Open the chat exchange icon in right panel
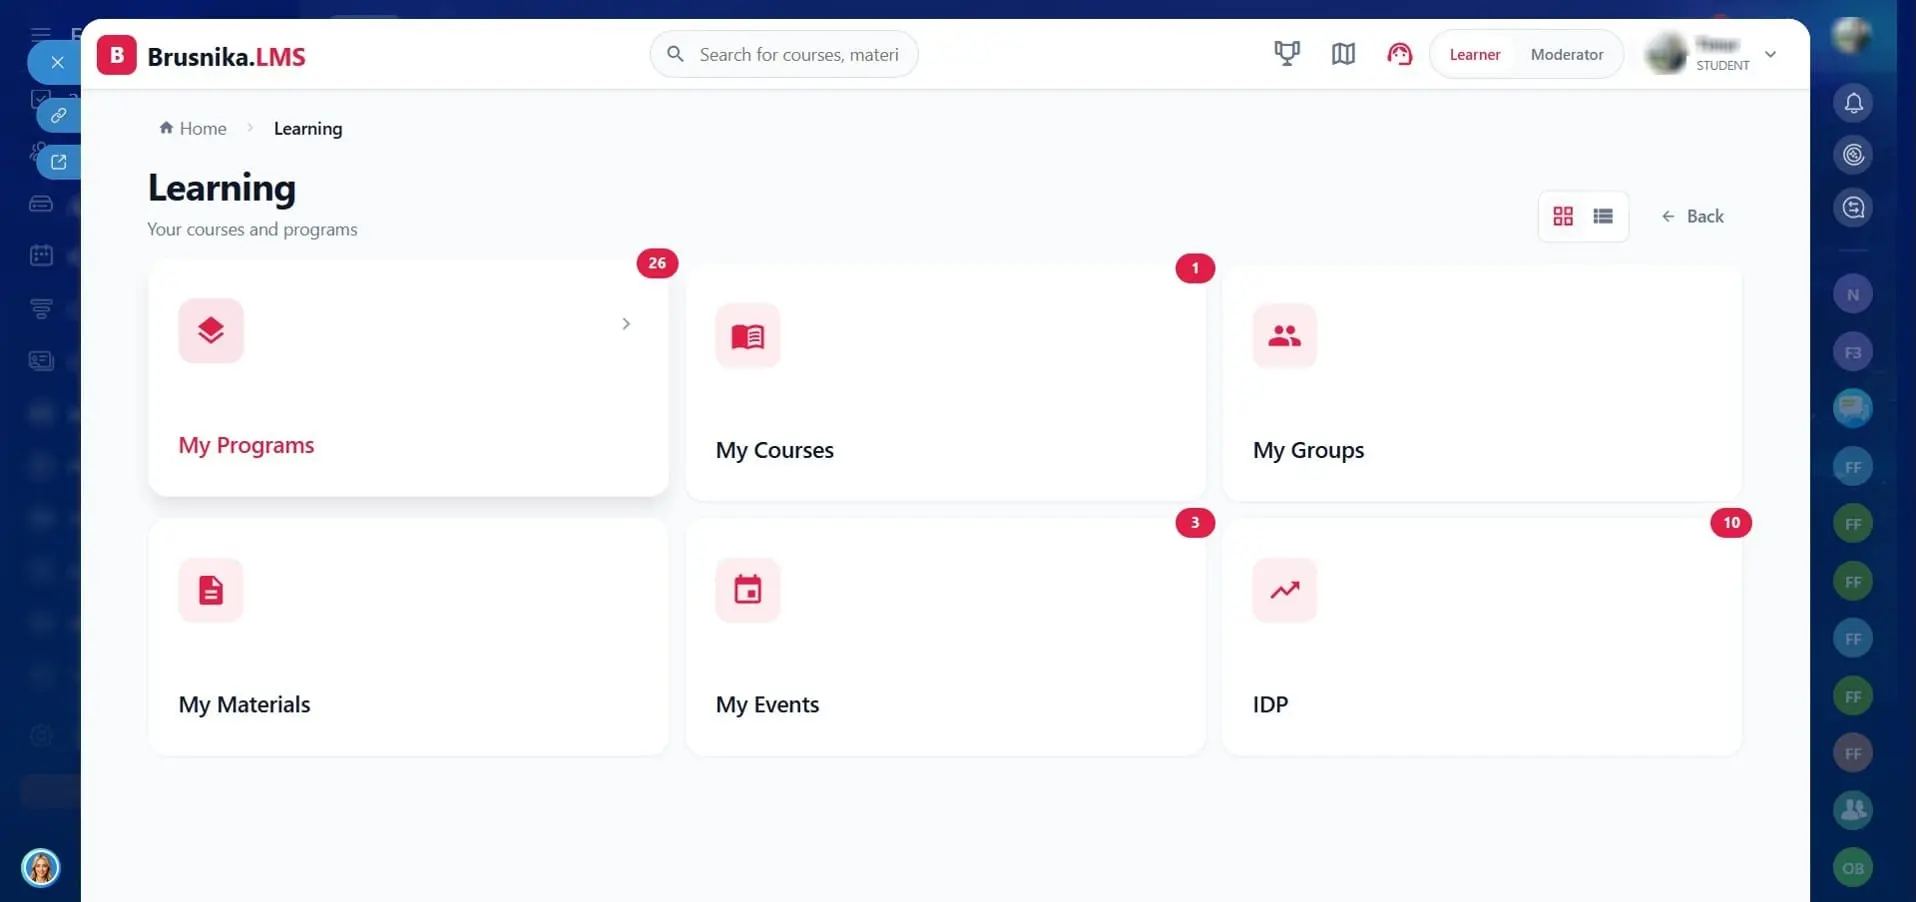This screenshot has height=902, width=1916. 1853,208
